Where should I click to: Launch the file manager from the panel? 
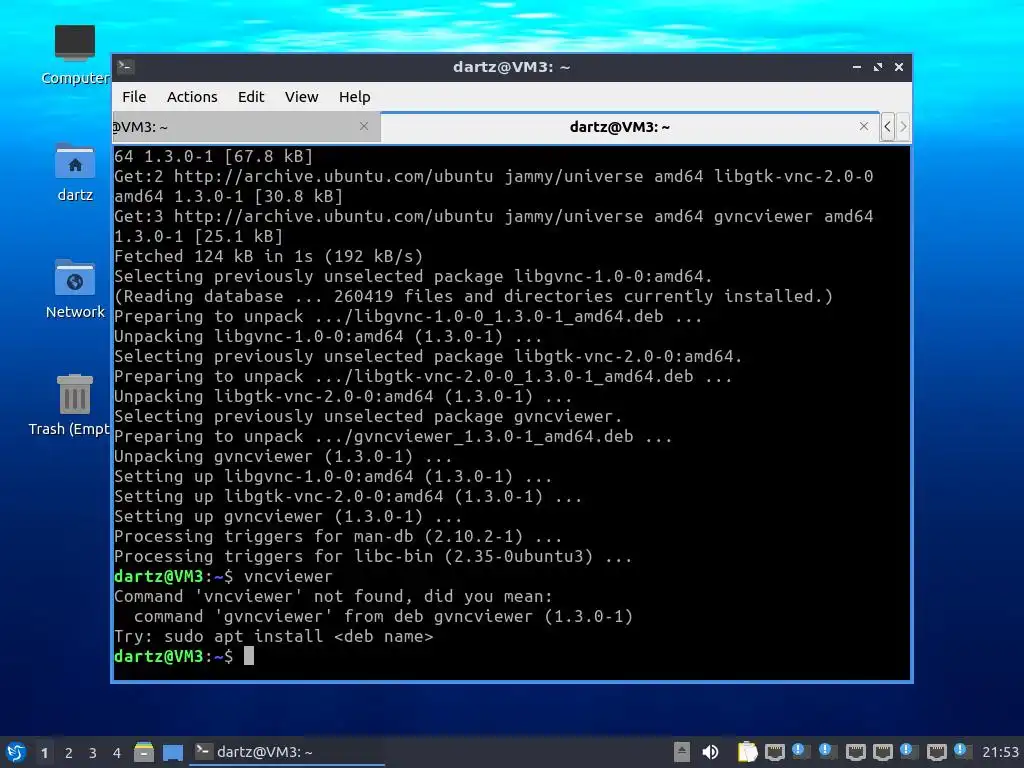click(x=144, y=752)
